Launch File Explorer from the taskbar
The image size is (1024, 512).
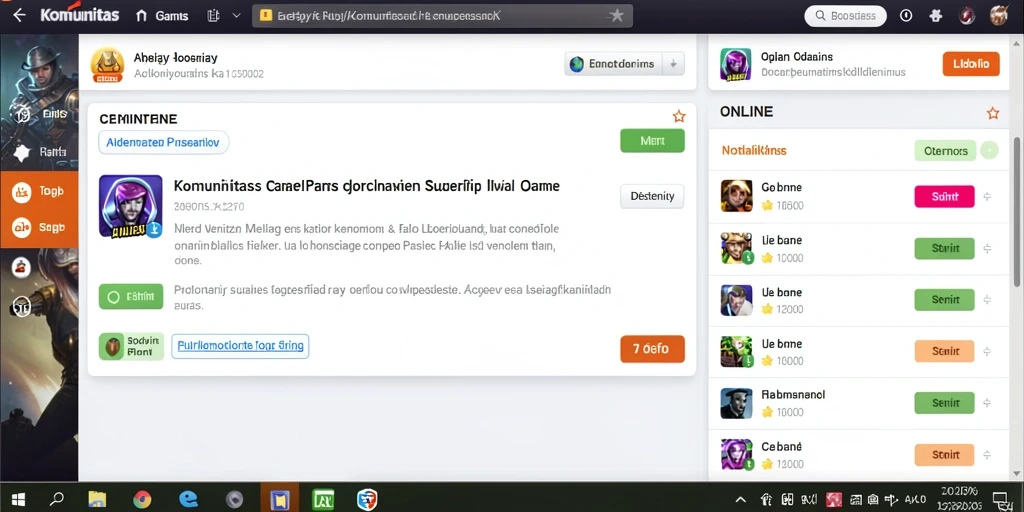97,500
